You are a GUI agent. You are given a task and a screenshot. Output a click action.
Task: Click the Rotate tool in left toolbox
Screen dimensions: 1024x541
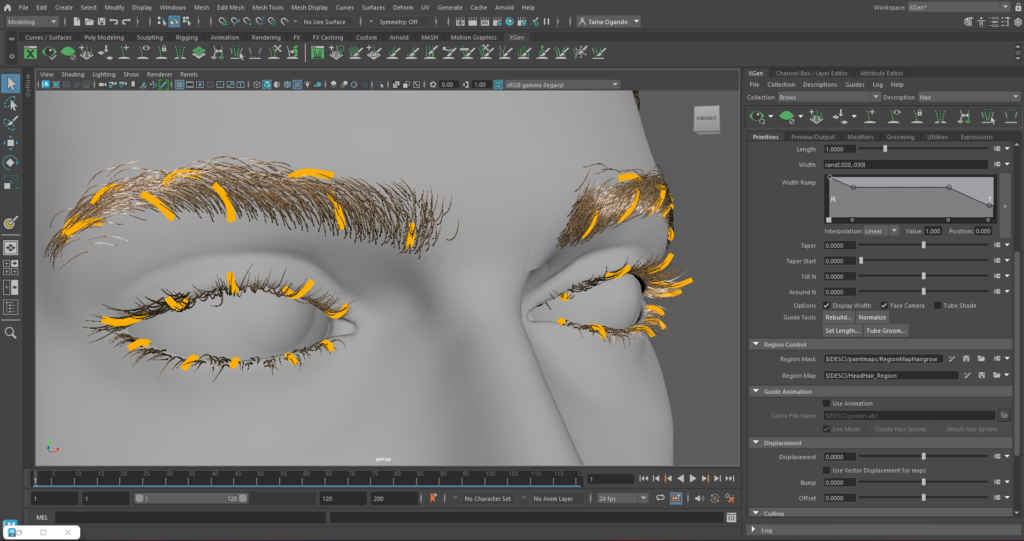11,163
